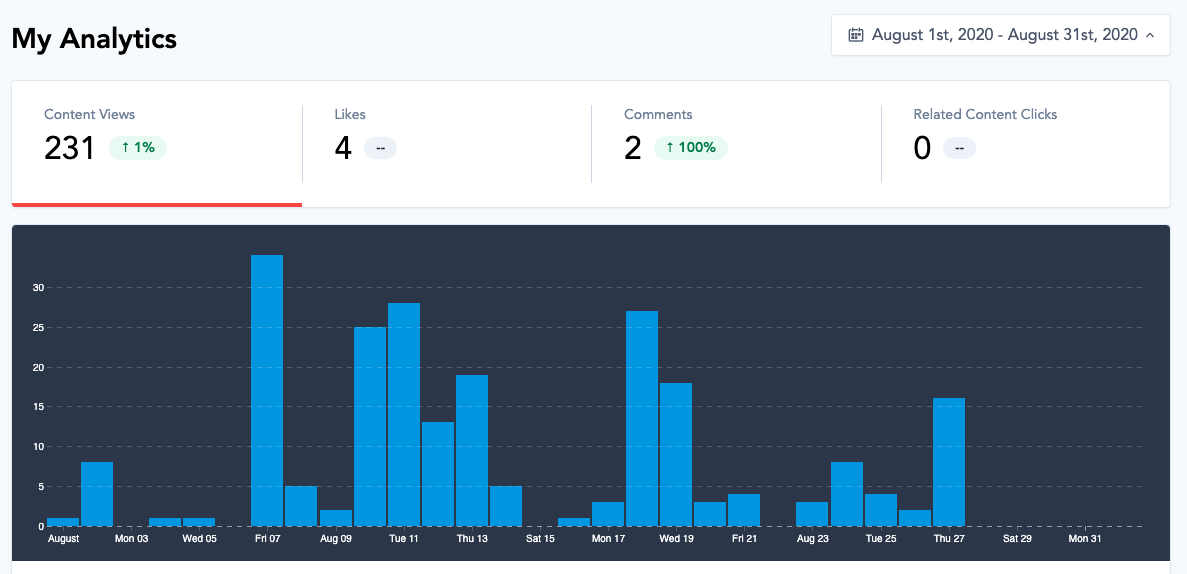1187x574 pixels.
Task: Click the chevron arrow beside the date range
Action: point(1150,35)
